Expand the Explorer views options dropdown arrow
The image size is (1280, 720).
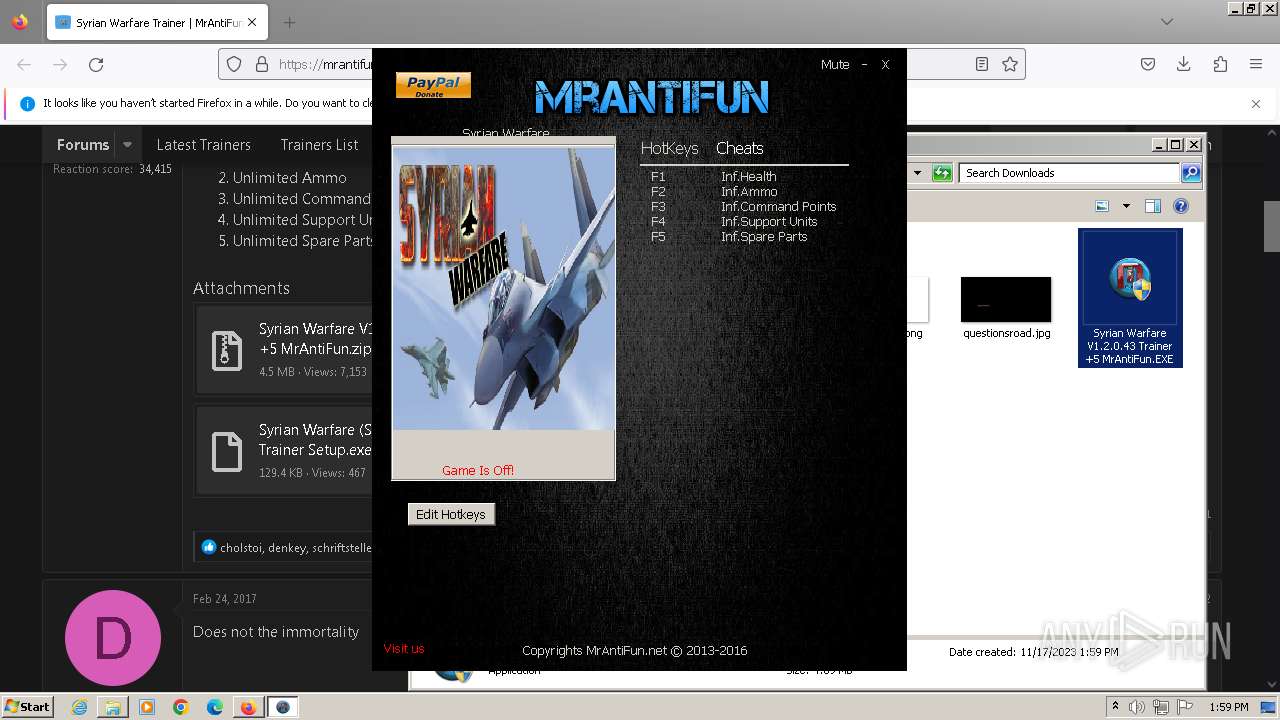tap(1126, 206)
